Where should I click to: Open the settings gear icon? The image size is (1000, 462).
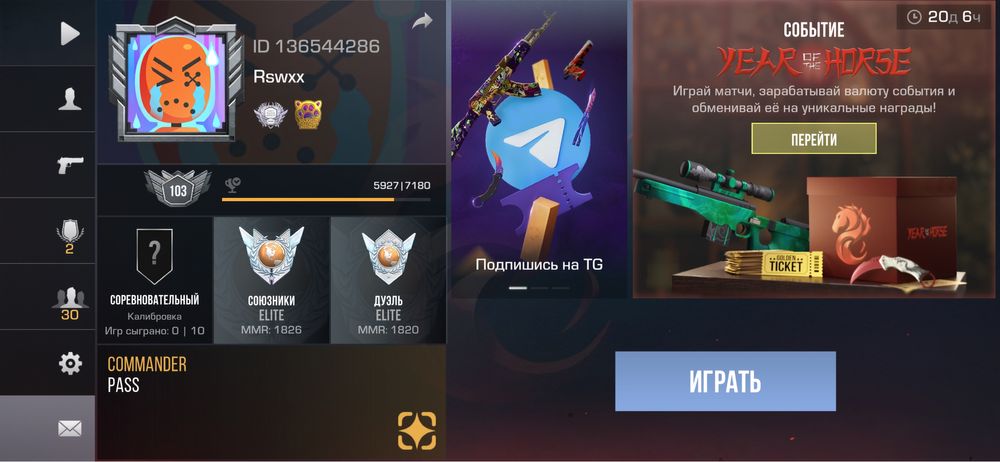pyautogui.click(x=70, y=364)
